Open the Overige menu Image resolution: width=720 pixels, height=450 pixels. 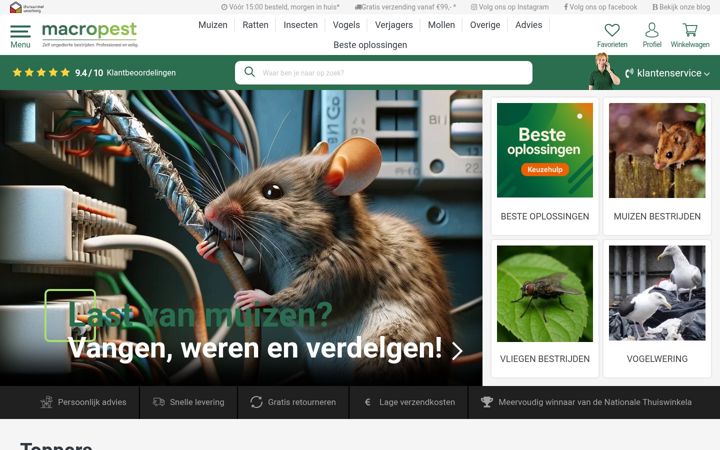[485, 25]
